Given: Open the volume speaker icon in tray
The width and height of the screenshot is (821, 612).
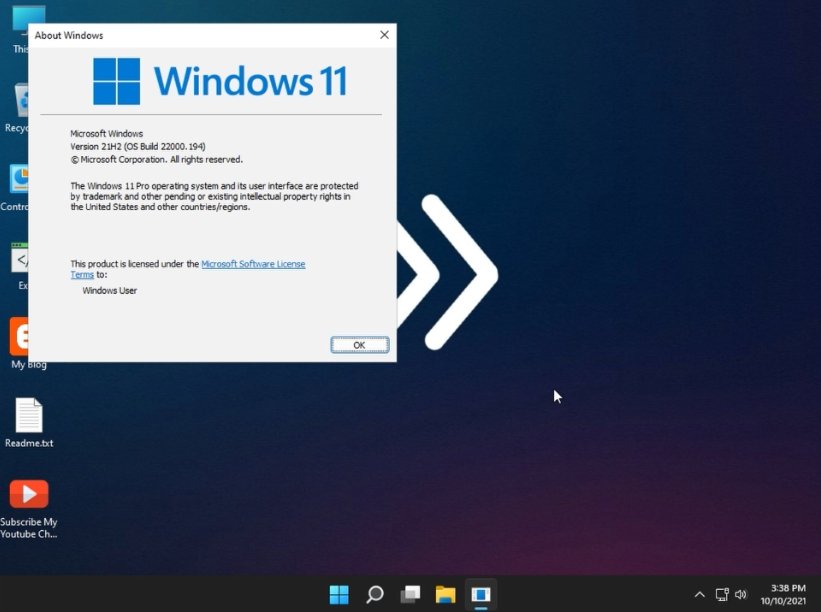Looking at the screenshot, I should point(741,594).
